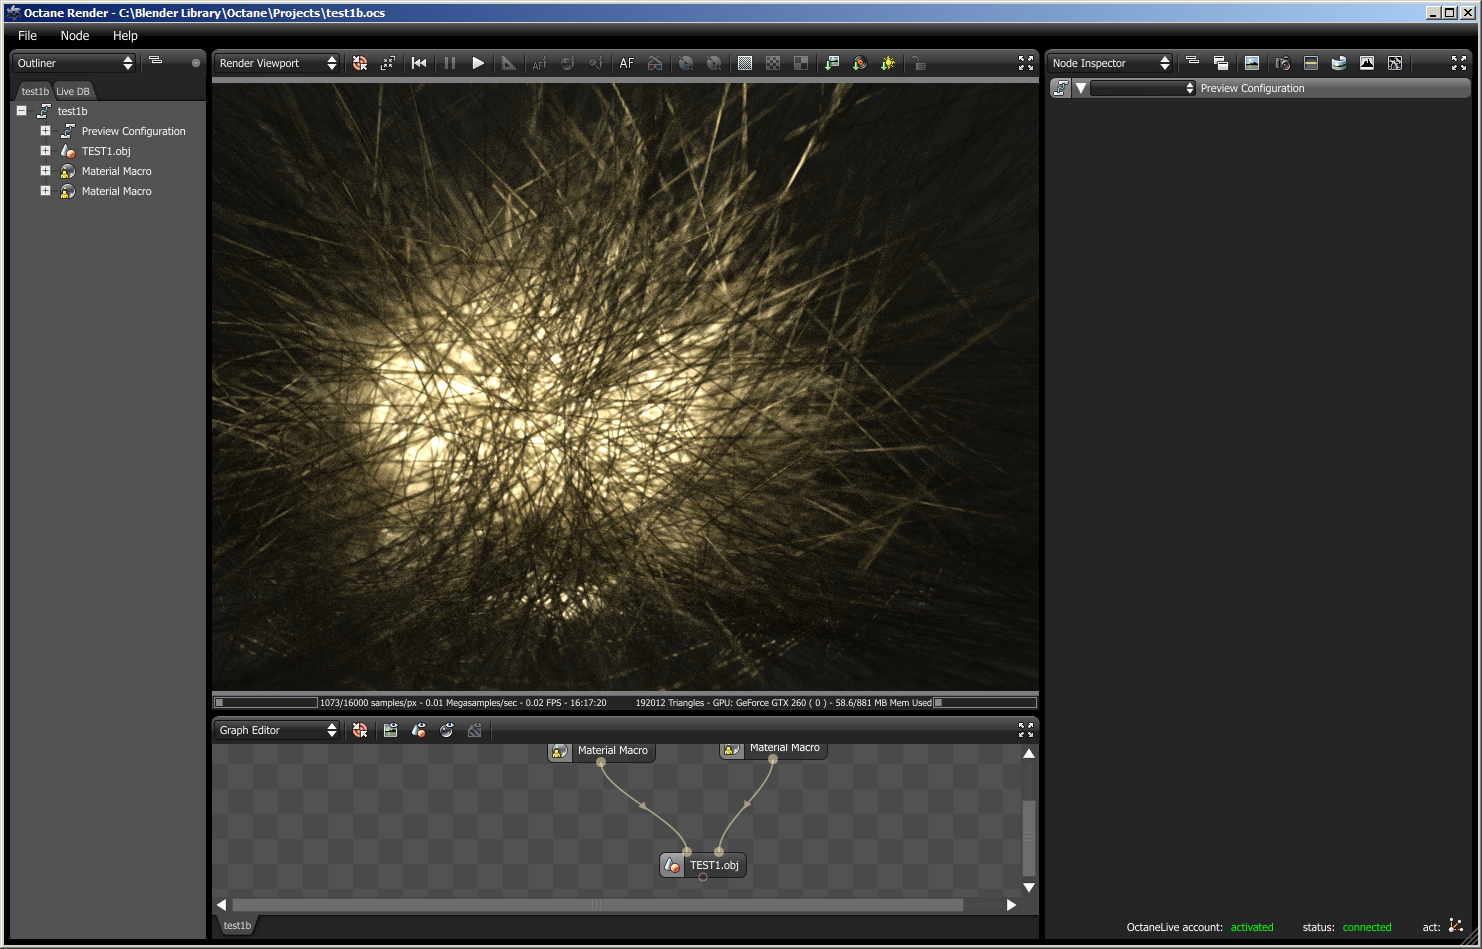Expand the TEST1.obj tree item

(45, 151)
